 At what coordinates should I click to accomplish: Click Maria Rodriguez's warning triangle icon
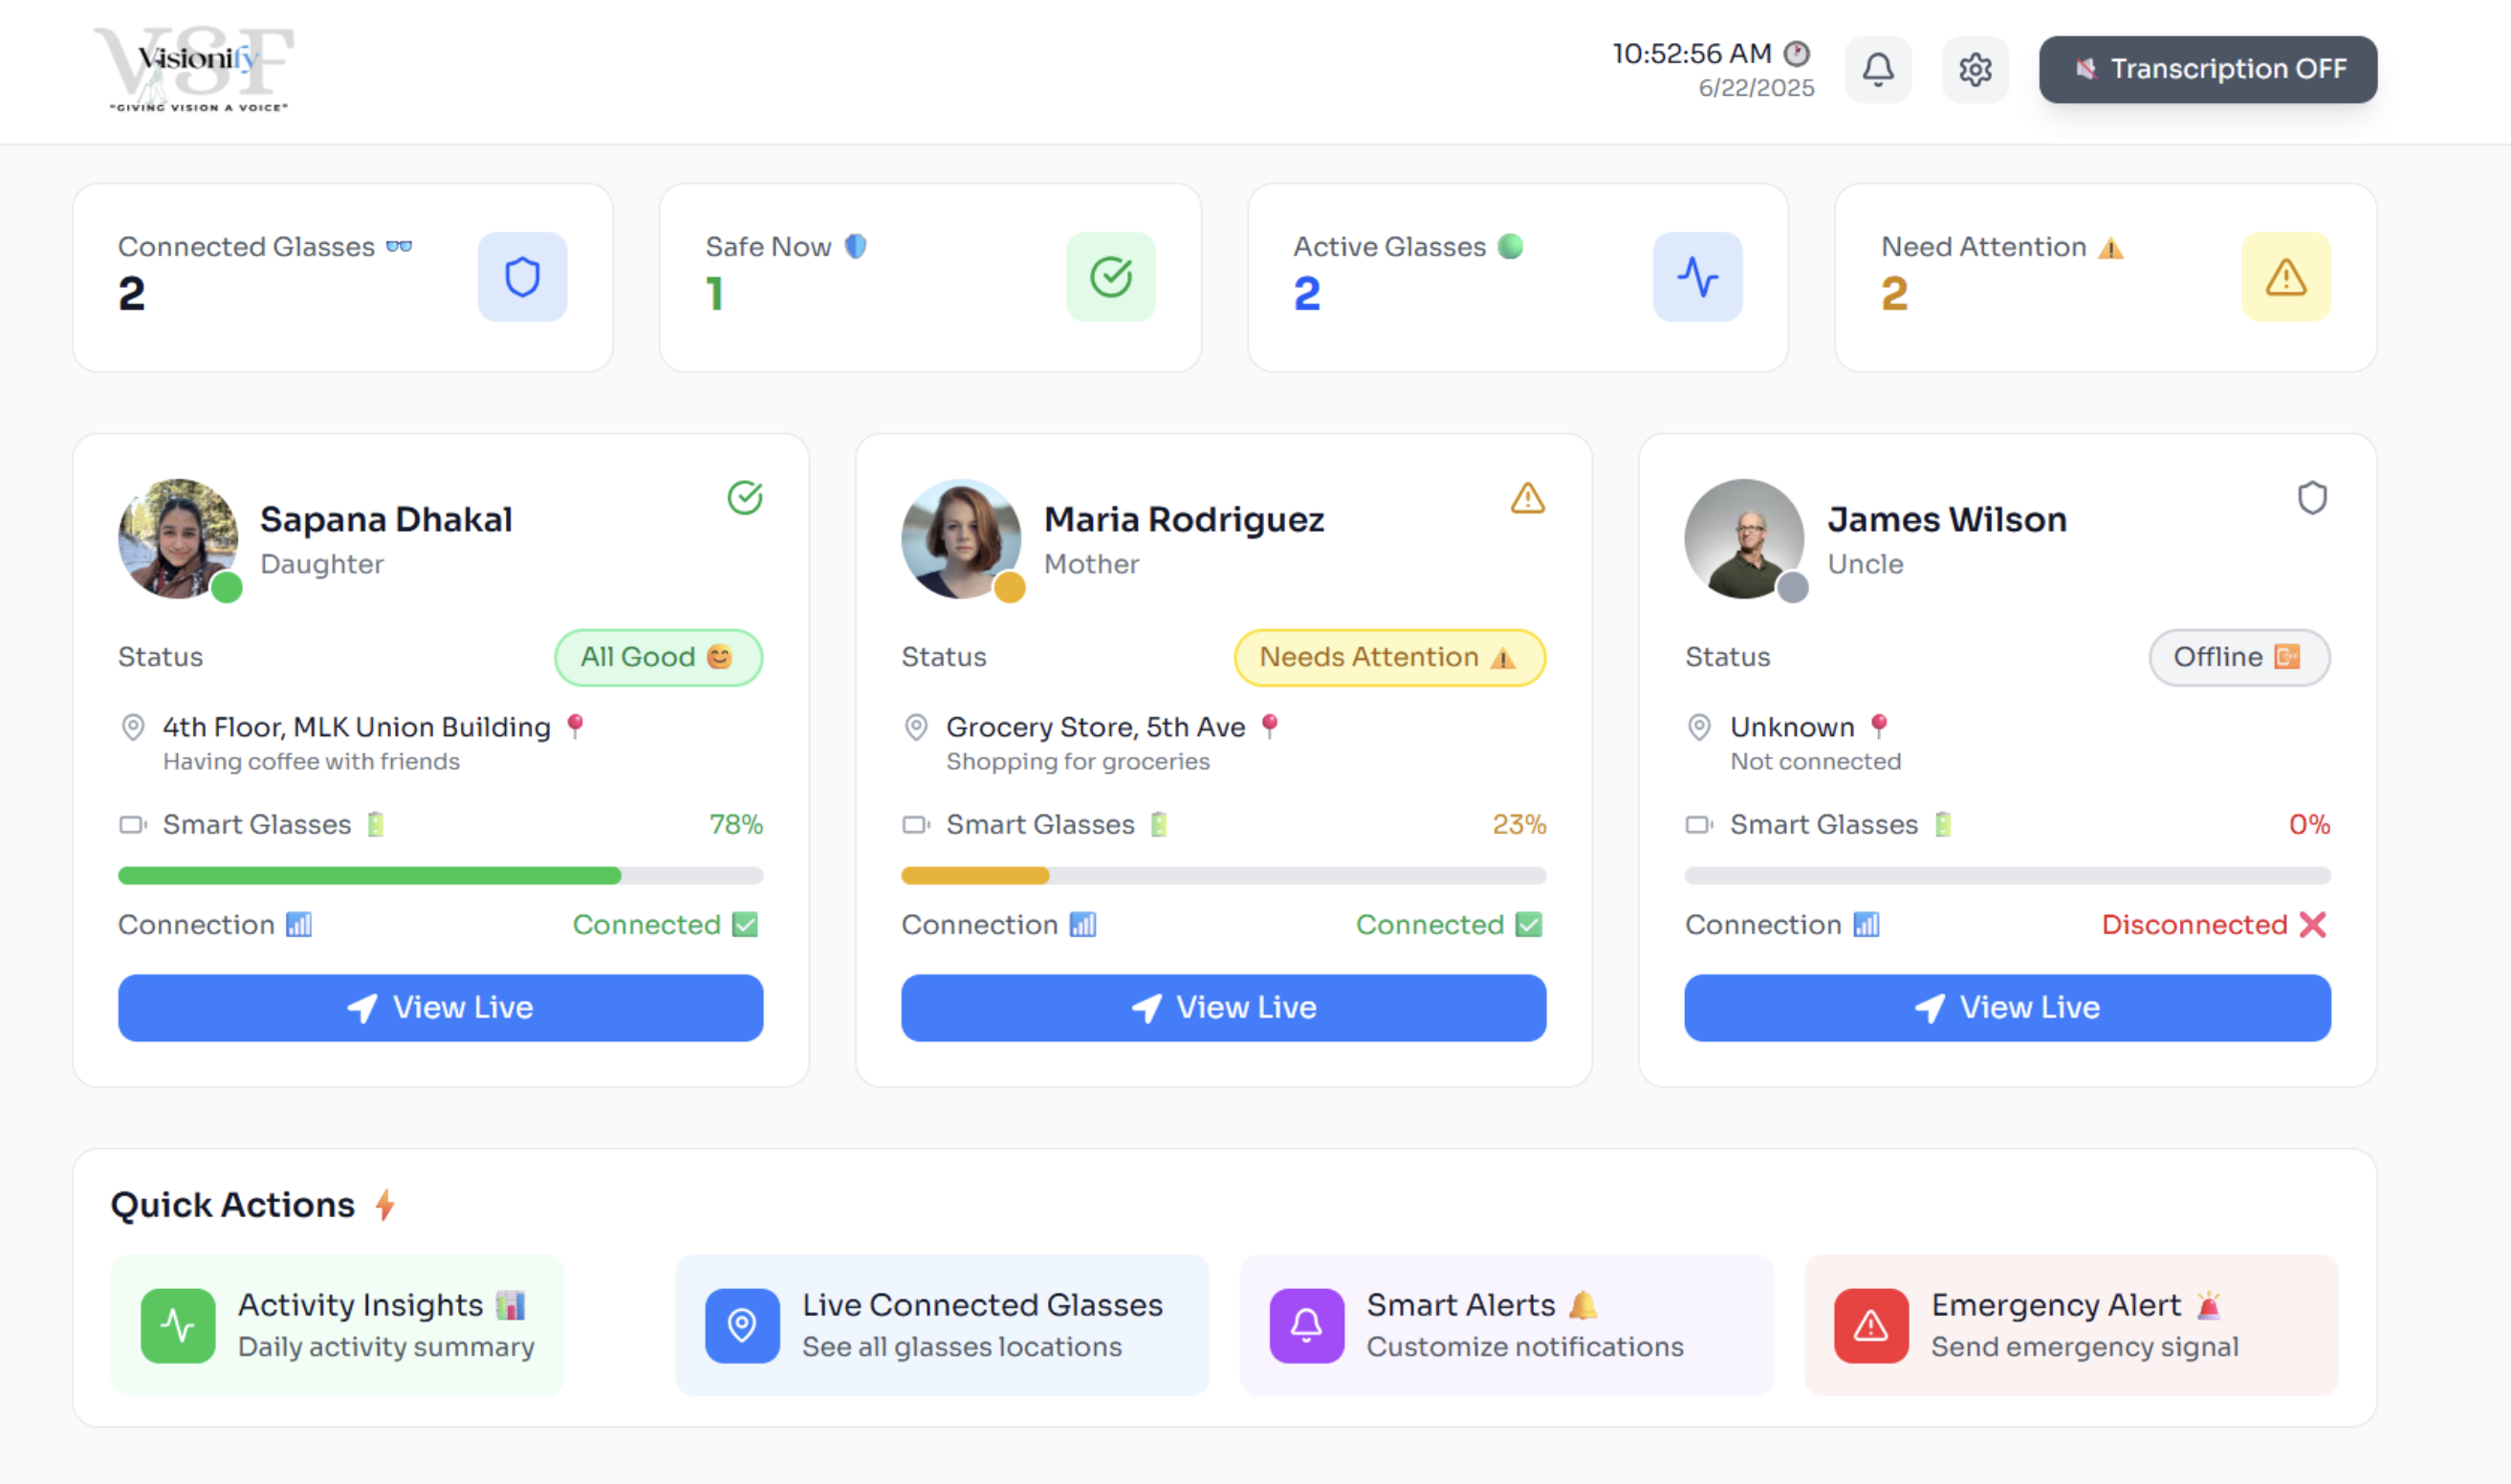1527,498
